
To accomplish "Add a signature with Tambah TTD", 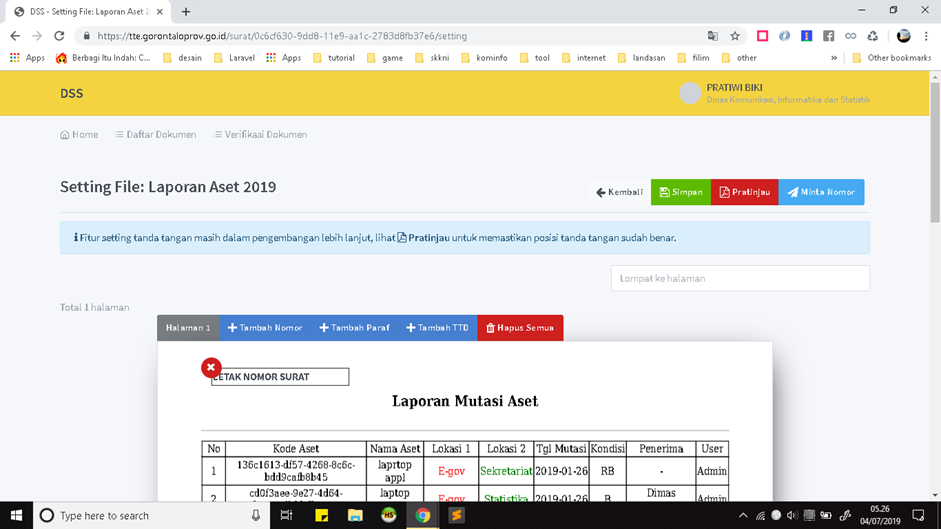I will pyautogui.click(x=437, y=328).
